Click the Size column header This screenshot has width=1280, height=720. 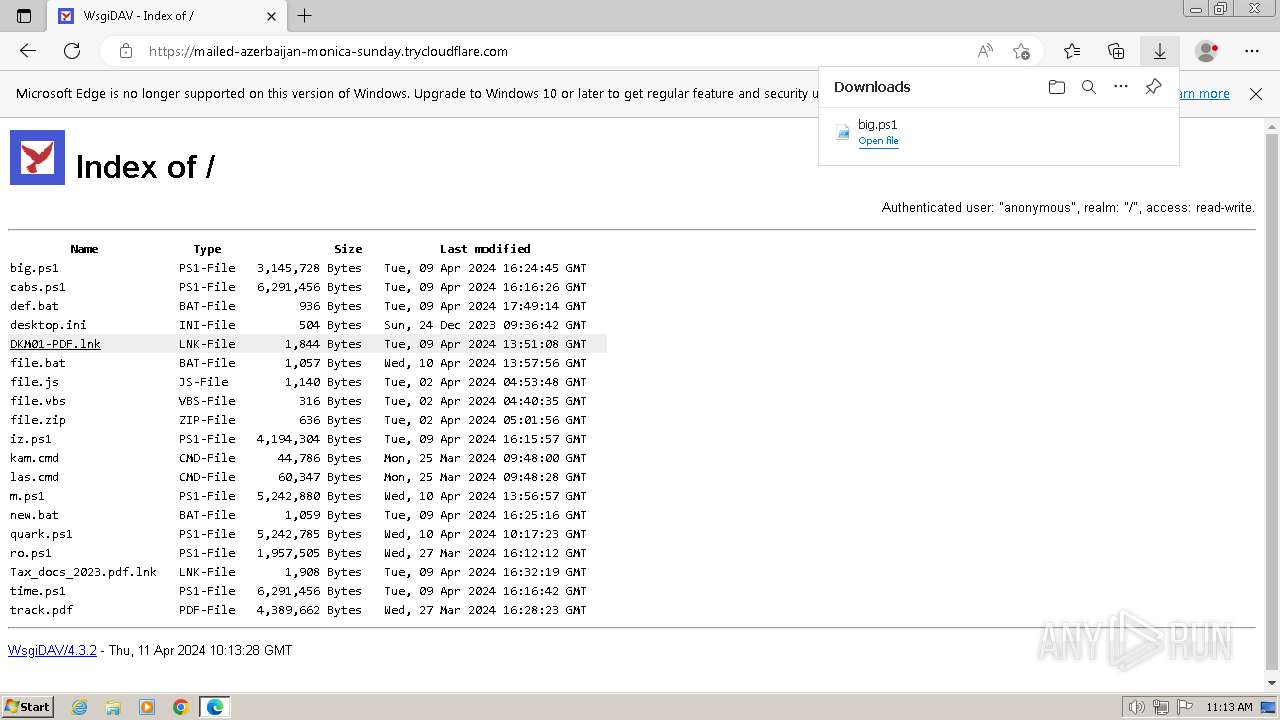tap(348, 249)
